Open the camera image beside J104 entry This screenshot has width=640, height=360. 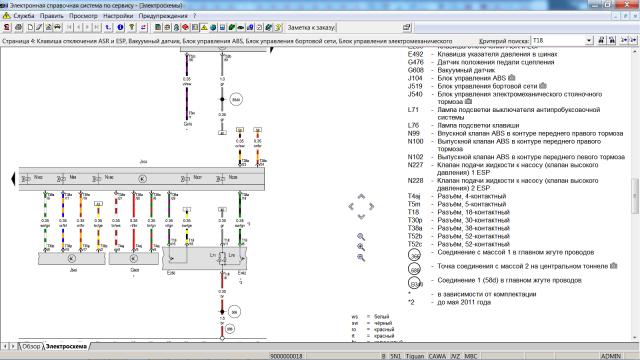(x=511, y=78)
